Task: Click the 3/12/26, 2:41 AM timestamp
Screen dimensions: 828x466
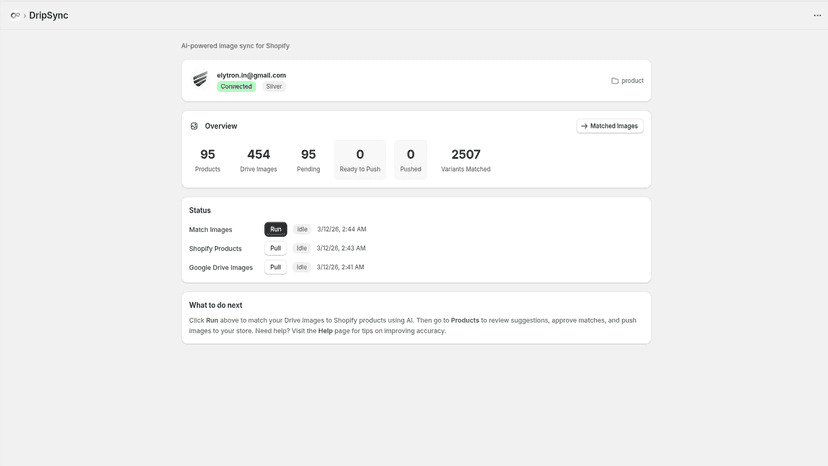Action: coord(341,267)
